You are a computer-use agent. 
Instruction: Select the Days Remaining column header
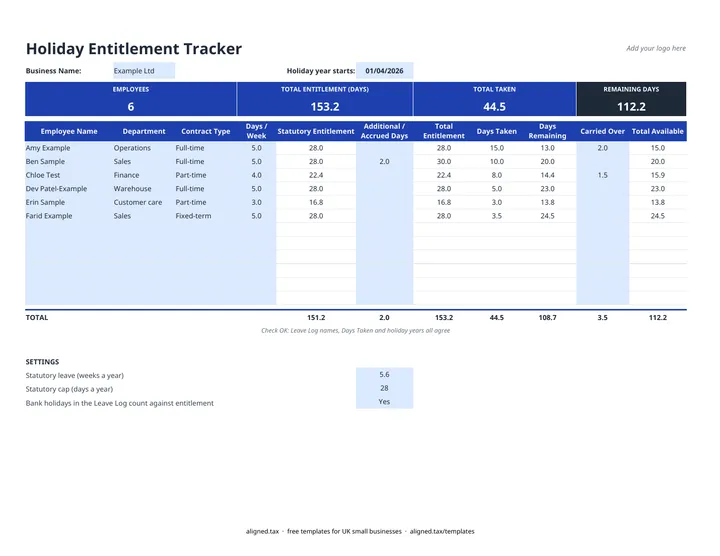pos(547,131)
